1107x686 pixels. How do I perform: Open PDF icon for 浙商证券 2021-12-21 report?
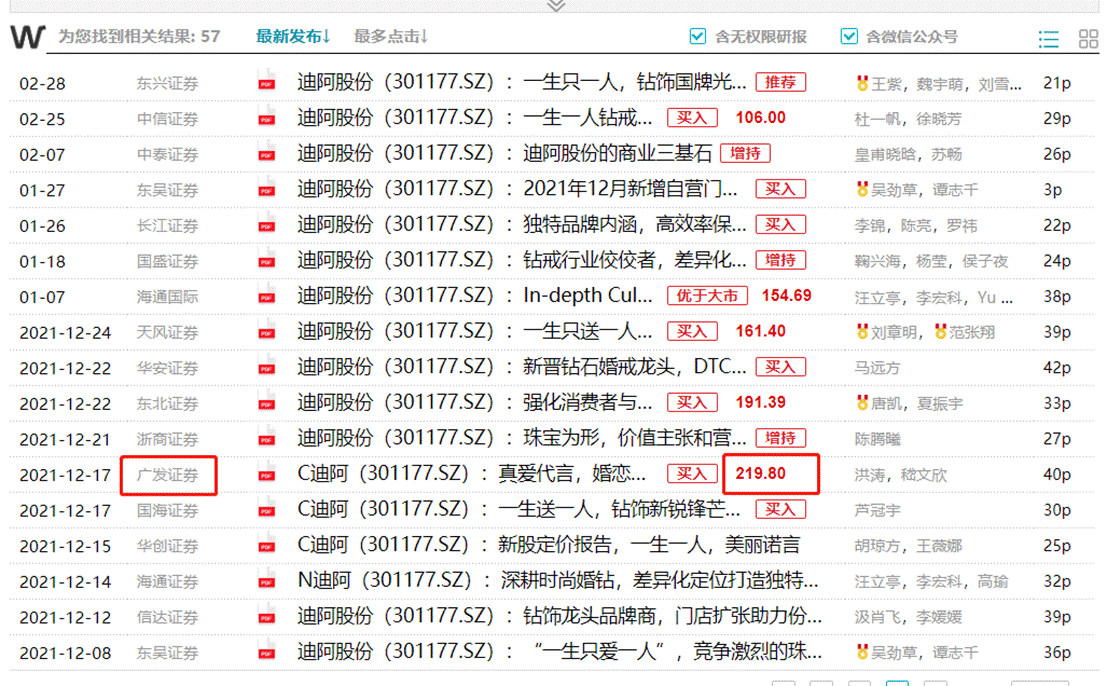[266, 435]
